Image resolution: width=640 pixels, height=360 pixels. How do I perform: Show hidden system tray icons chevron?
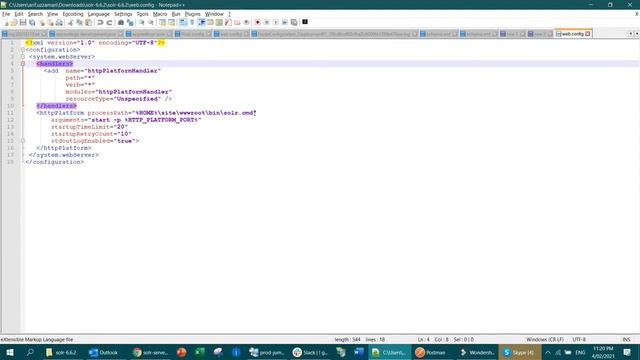(x=548, y=352)
